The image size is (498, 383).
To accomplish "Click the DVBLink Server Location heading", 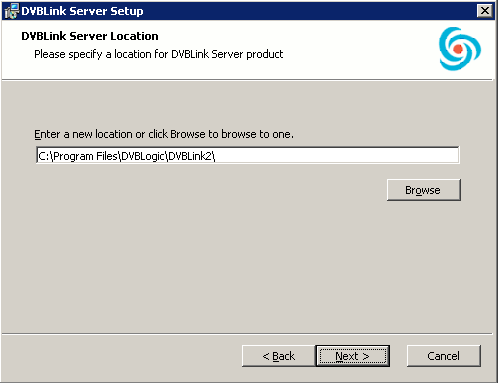I will click(90, 36).
